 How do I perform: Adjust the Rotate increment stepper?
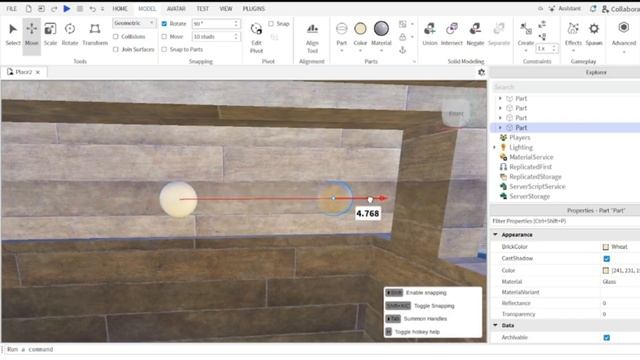point(236,24)
